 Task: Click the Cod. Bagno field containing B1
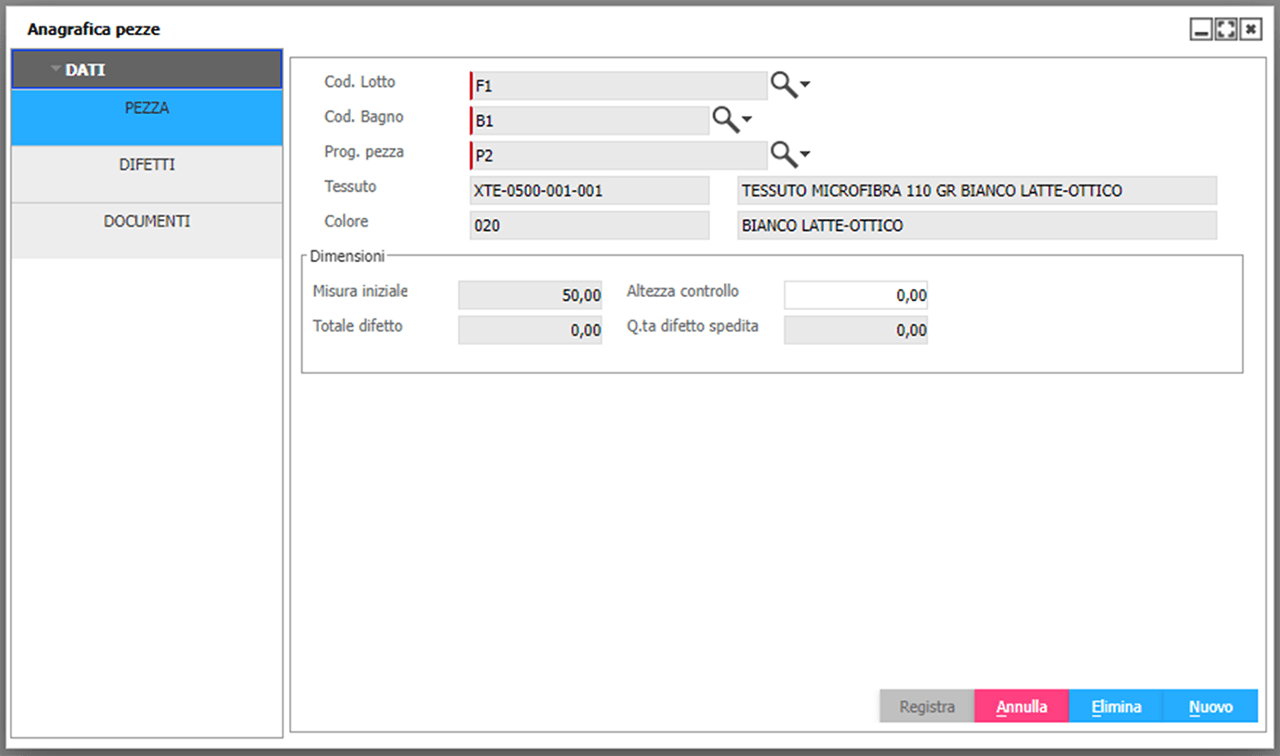pyautogui.click(x=589, y=121)
